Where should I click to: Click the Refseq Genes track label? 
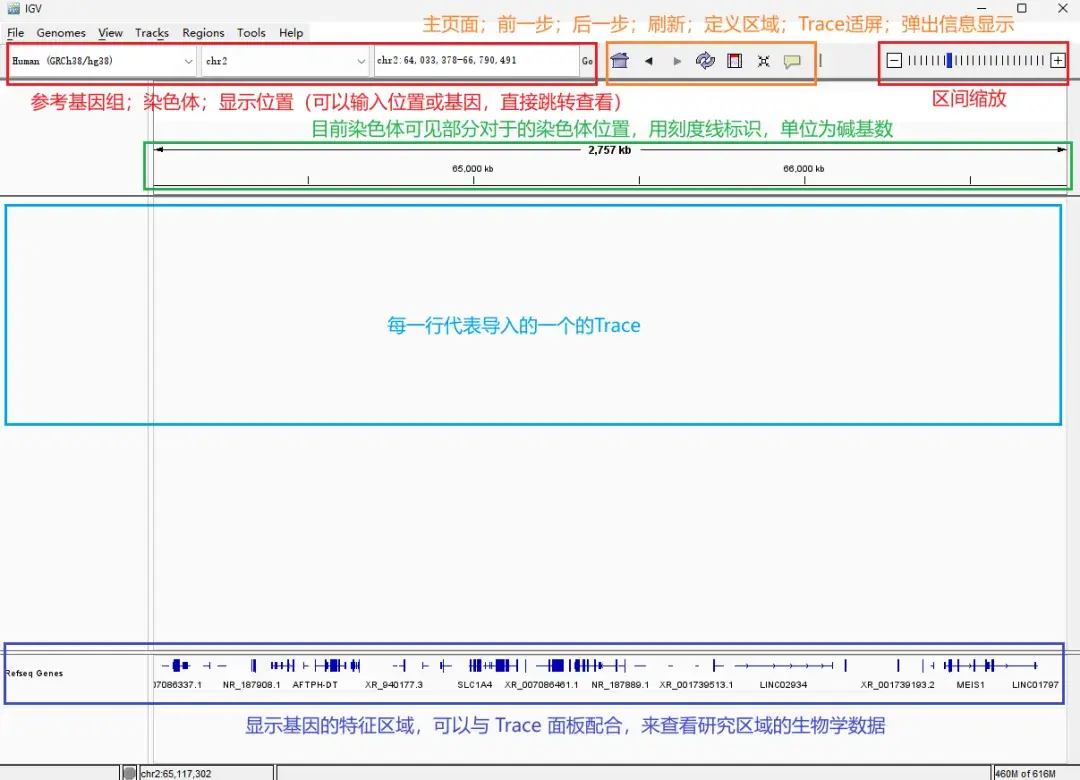pos(33,673)
